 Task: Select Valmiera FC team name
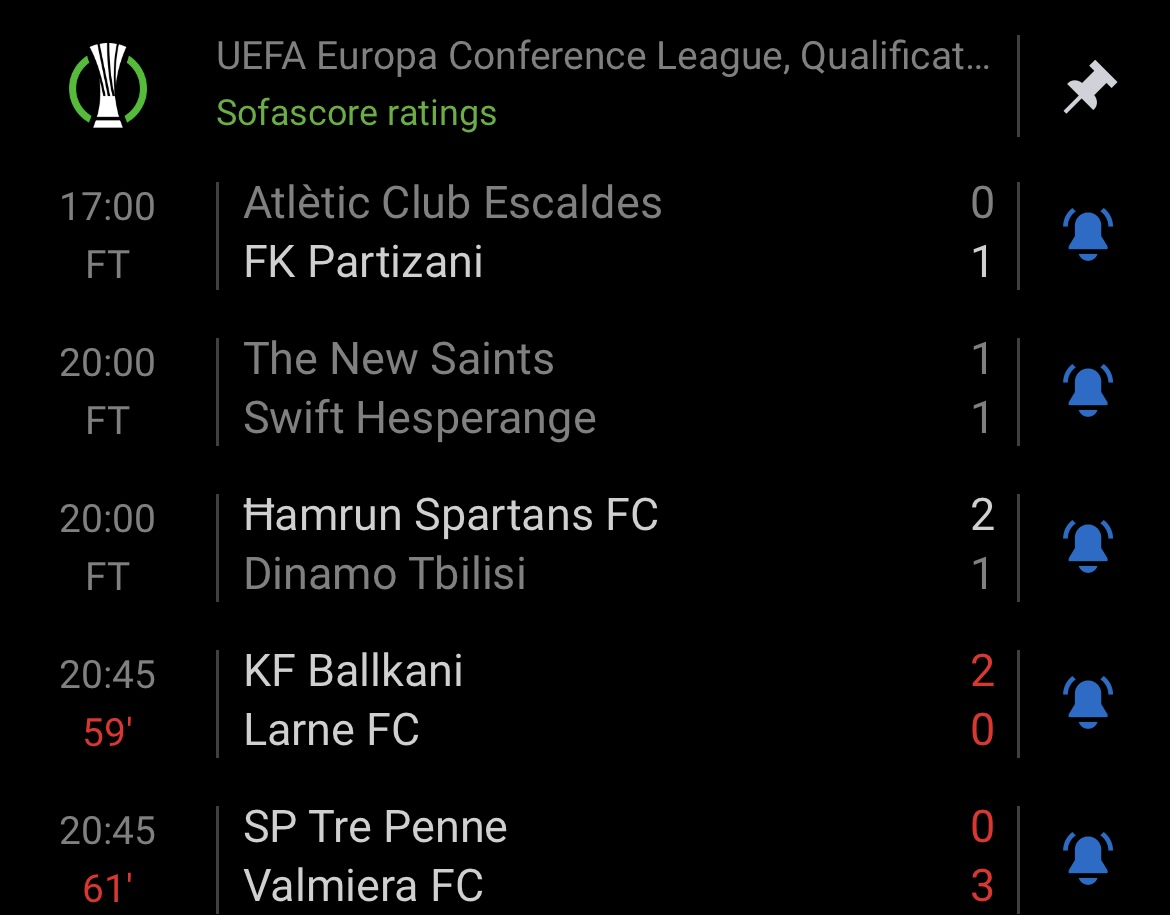(x=363, y=886)
